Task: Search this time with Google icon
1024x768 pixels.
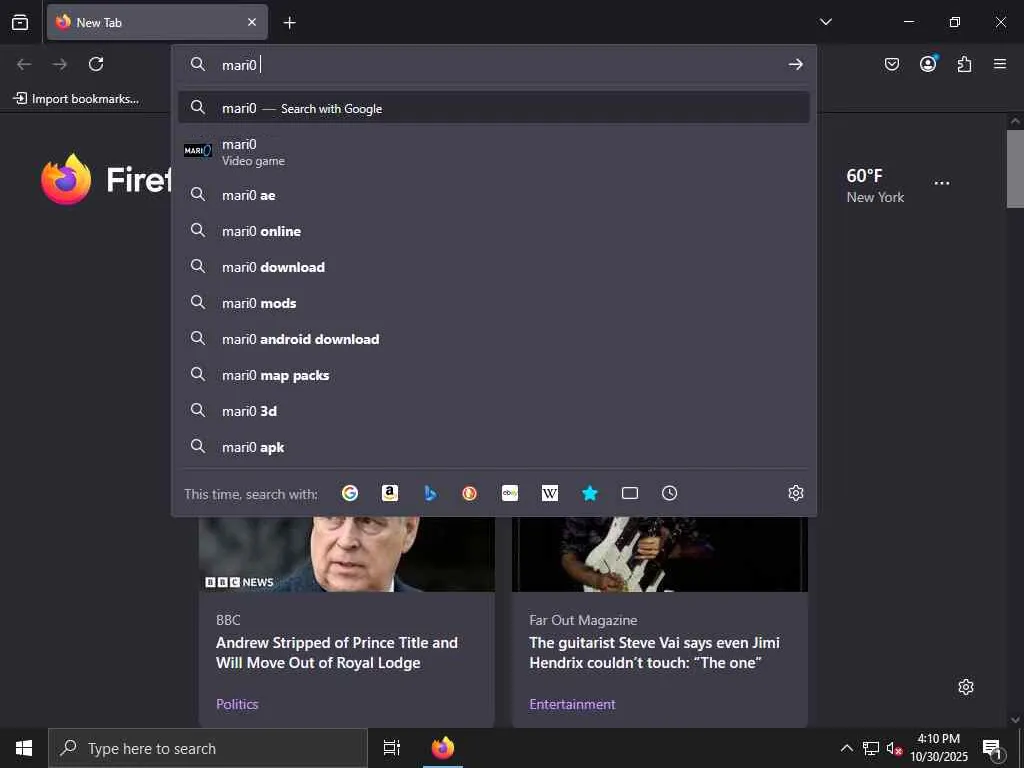Action: (350, 493)
